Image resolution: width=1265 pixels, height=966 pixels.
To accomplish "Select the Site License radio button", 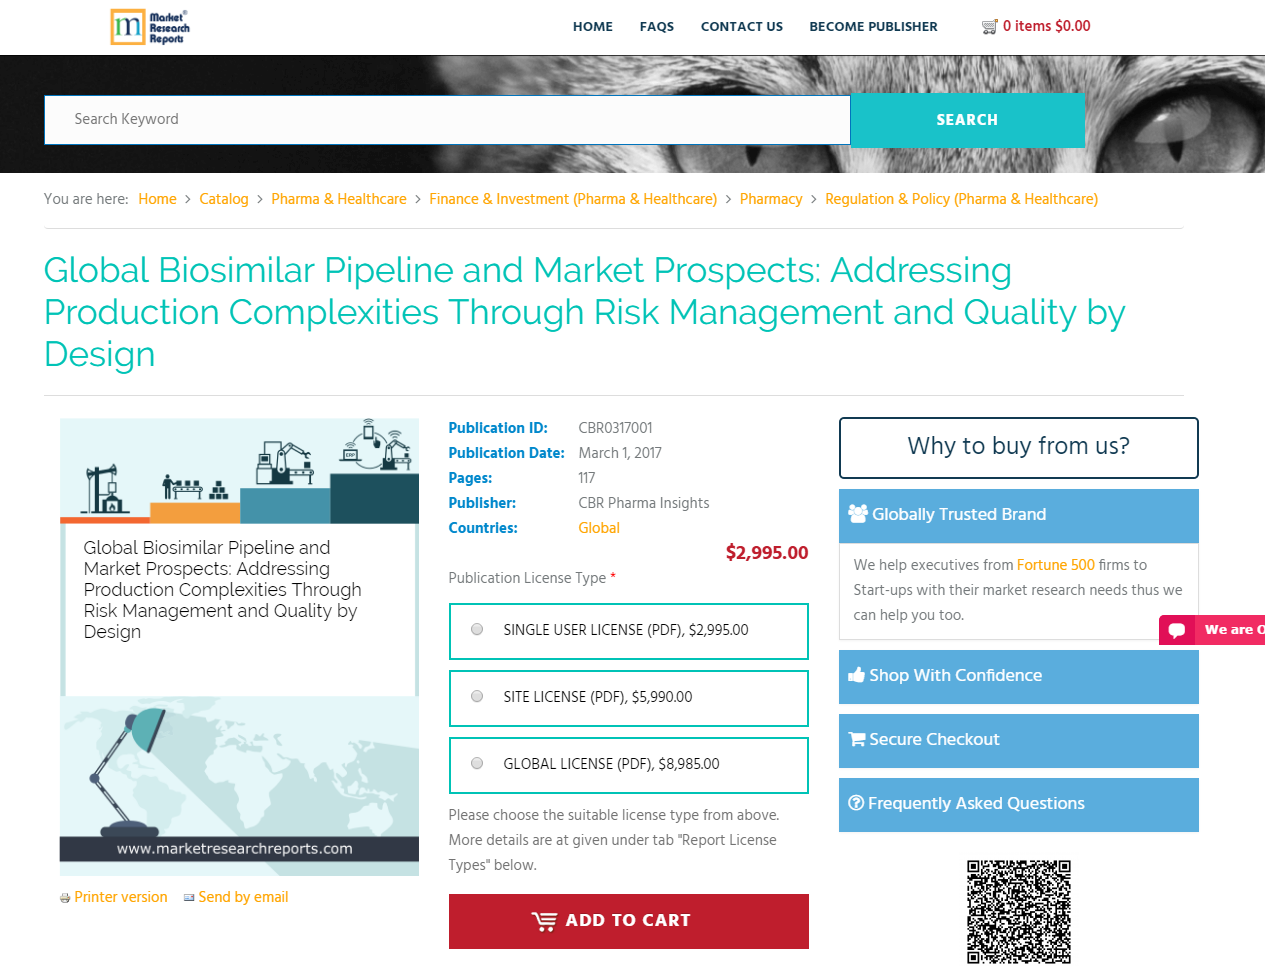I will (477, 697).
